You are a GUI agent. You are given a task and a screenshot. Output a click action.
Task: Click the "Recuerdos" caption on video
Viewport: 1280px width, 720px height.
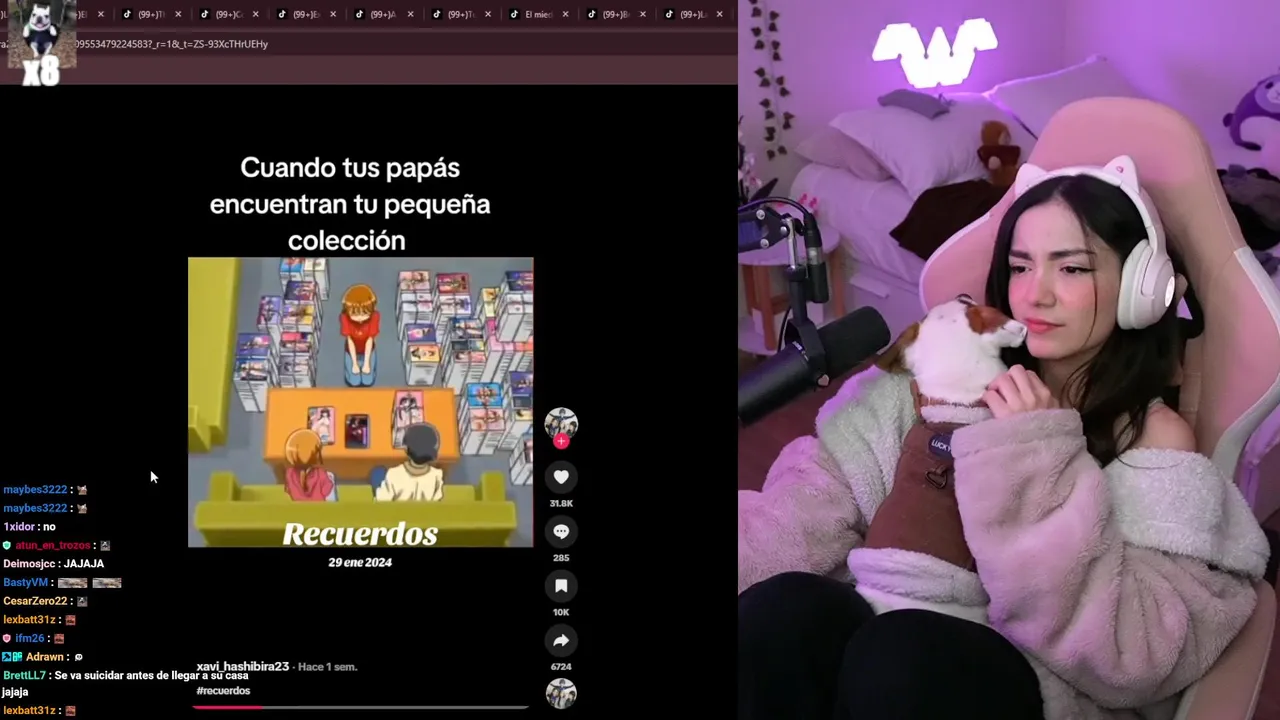(360, 534)
